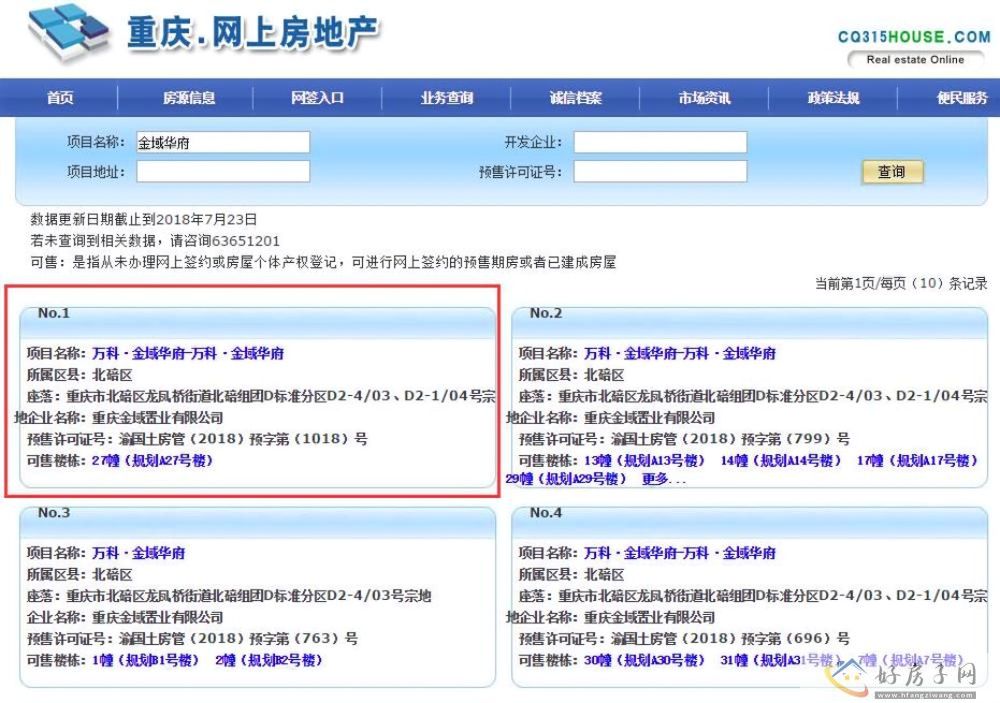This screenshot has width=1000, height=703.
Task: Click into the 项目地址 text box
Action: 223,172
